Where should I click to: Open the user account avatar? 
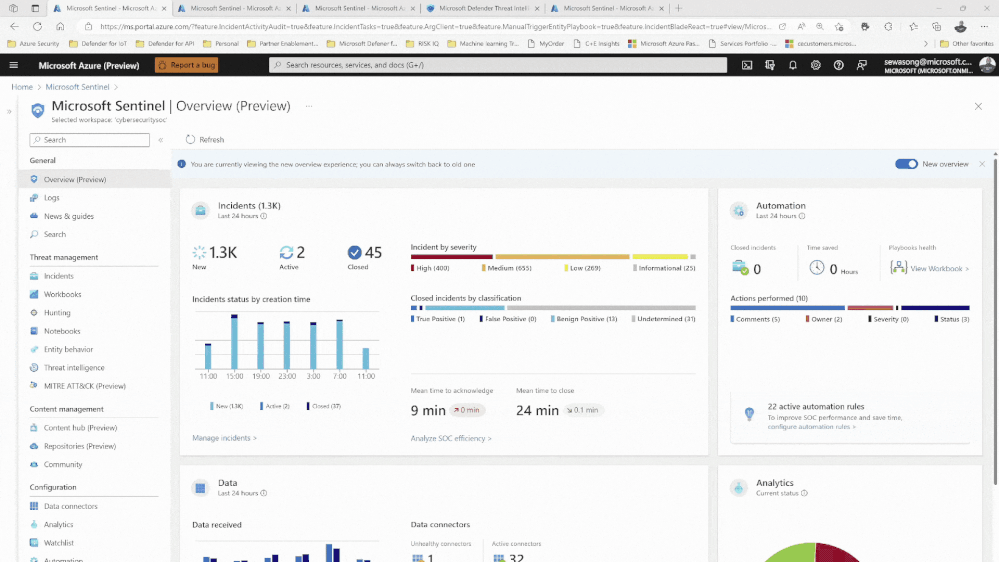987,65
